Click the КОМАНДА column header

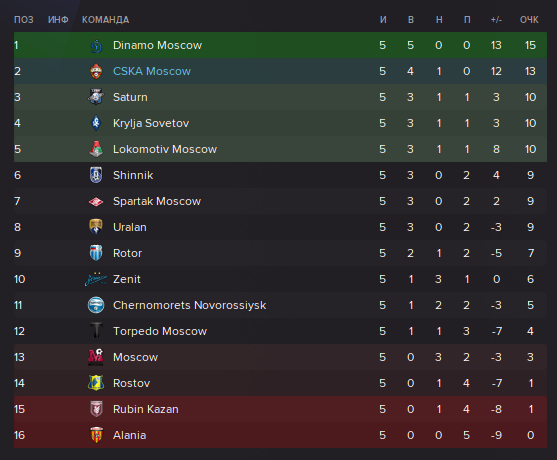tap(106, 20)
